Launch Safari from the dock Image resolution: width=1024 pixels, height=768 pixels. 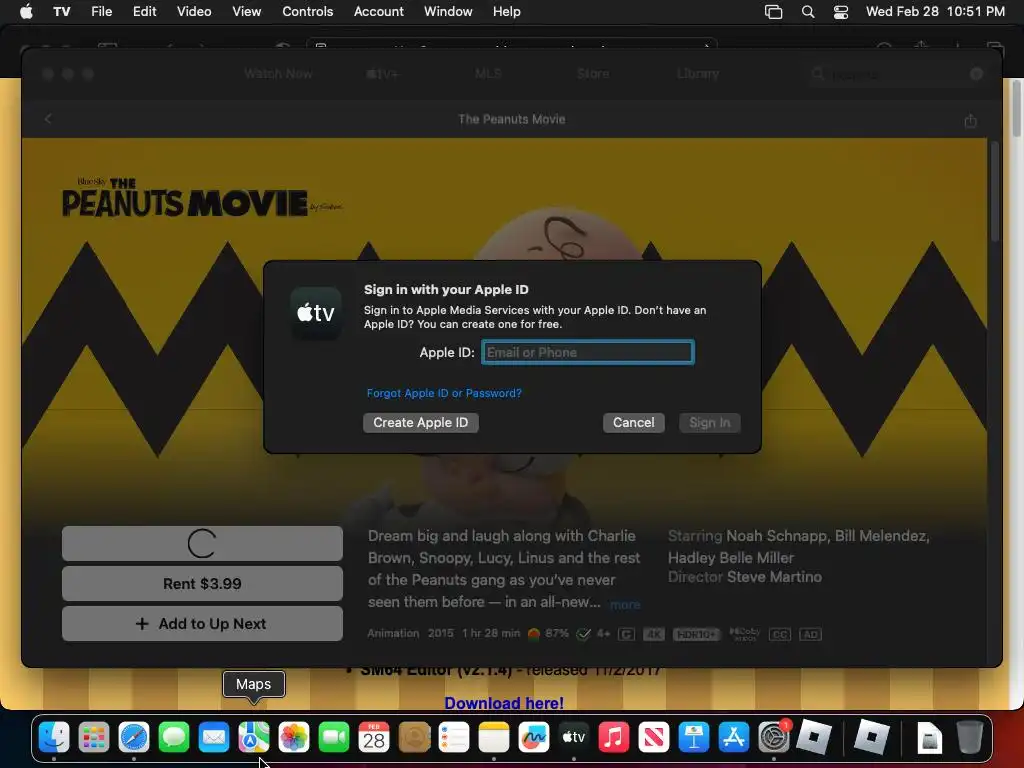tap(134, 738)
